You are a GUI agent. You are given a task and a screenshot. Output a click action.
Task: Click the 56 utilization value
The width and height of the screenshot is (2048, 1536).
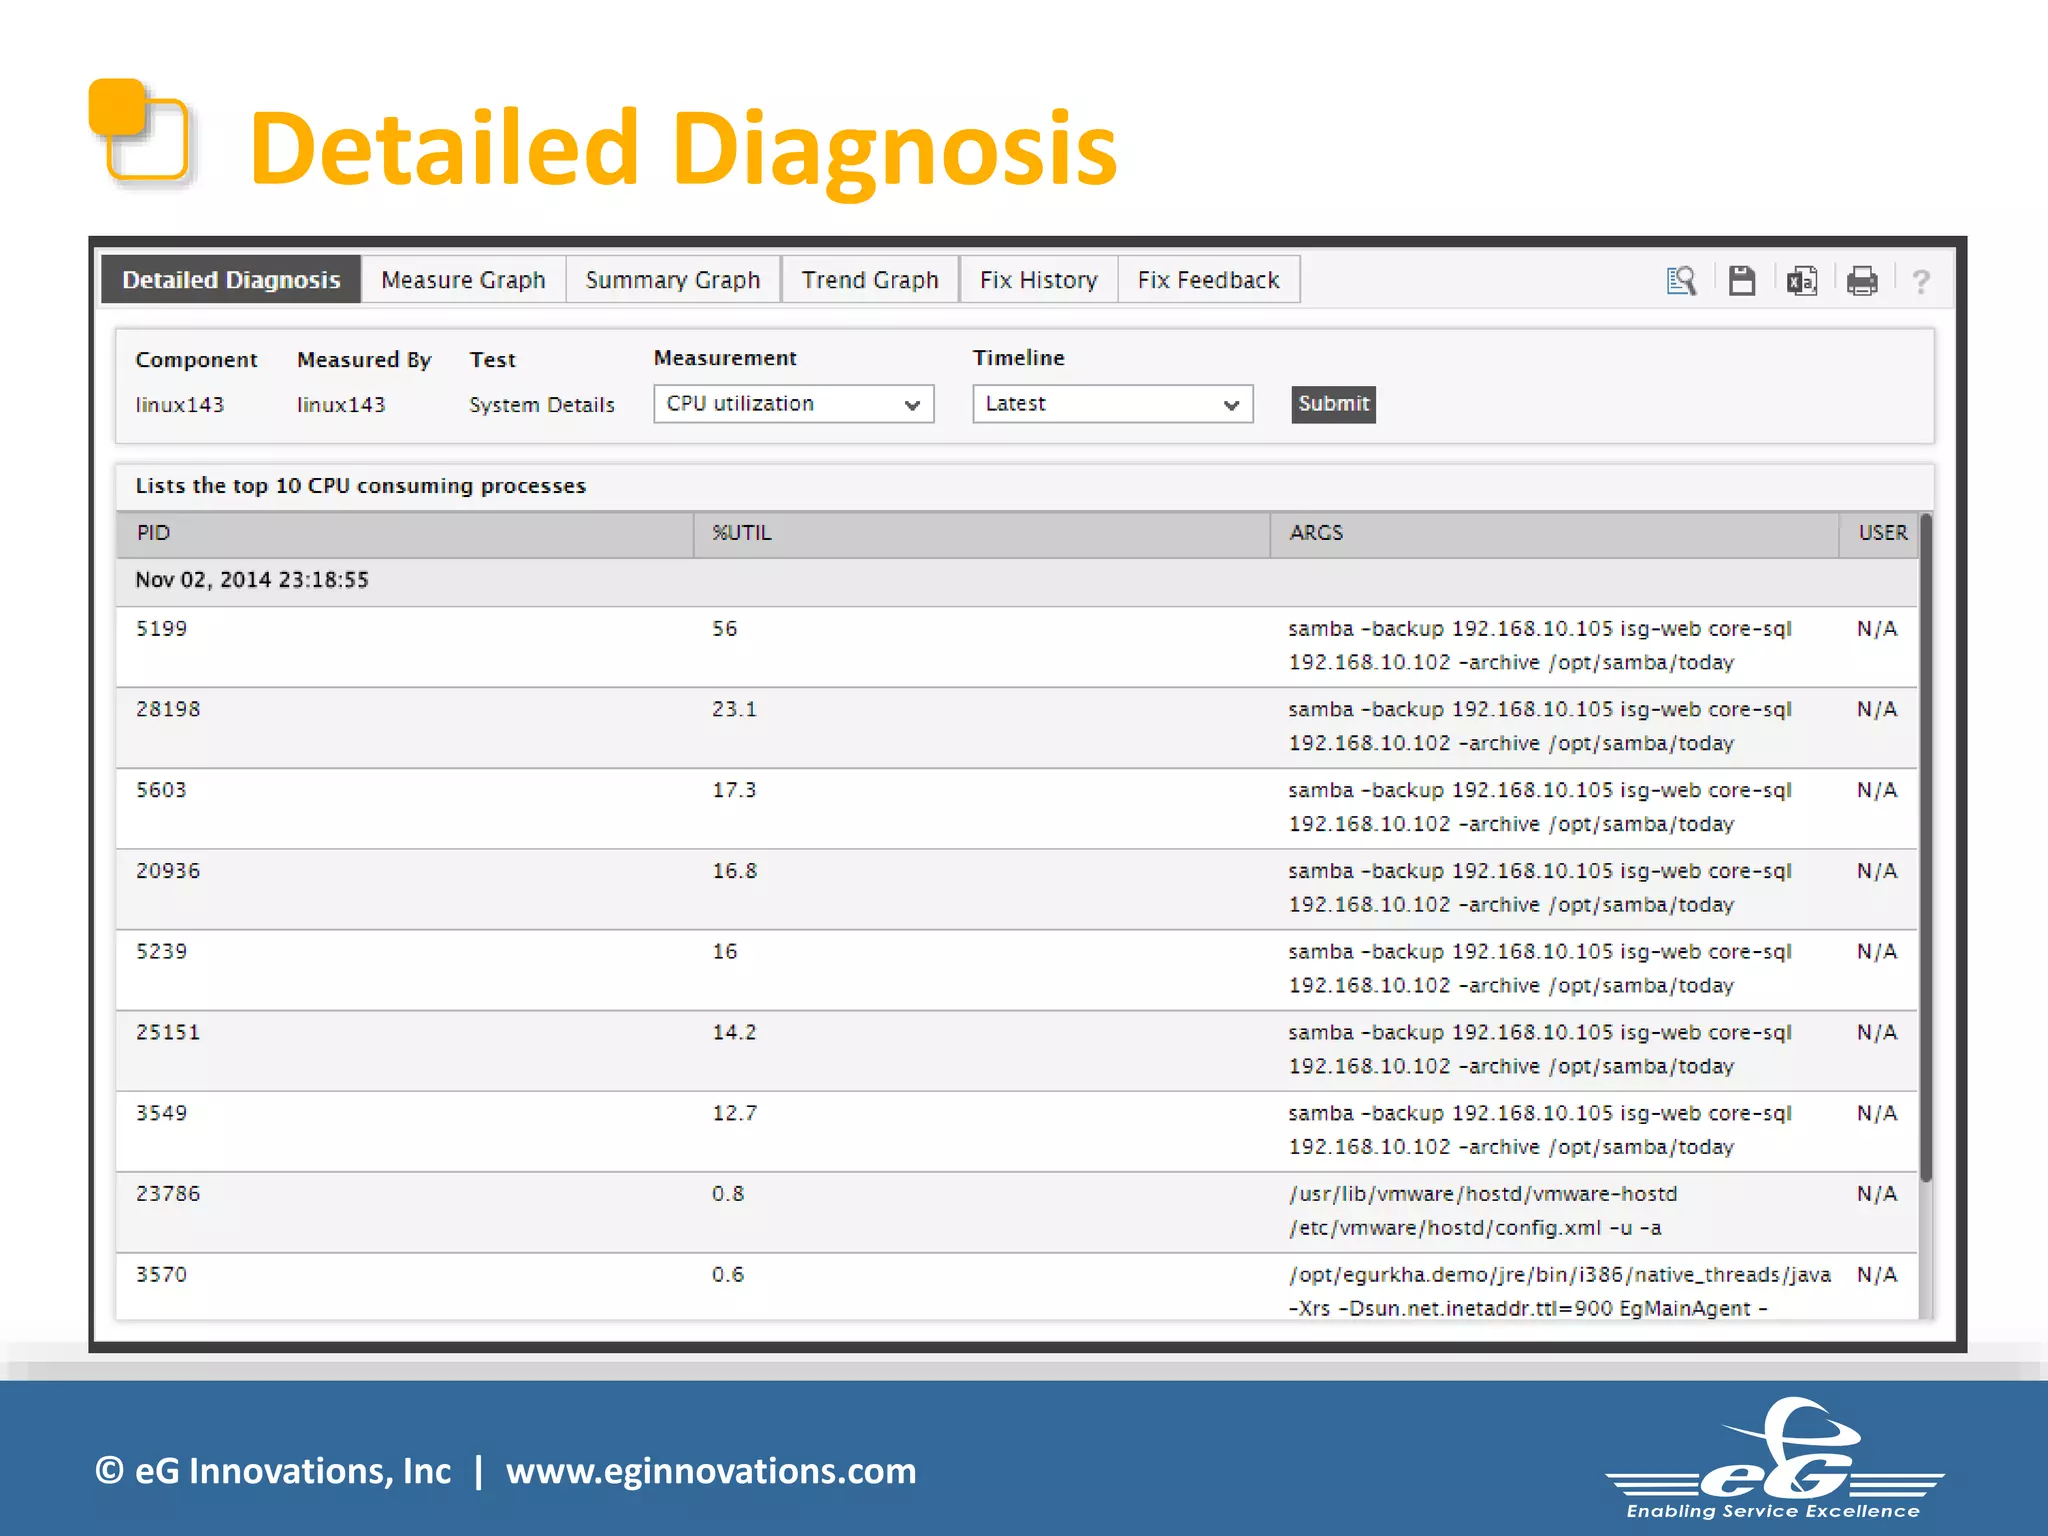coord(725,629)
